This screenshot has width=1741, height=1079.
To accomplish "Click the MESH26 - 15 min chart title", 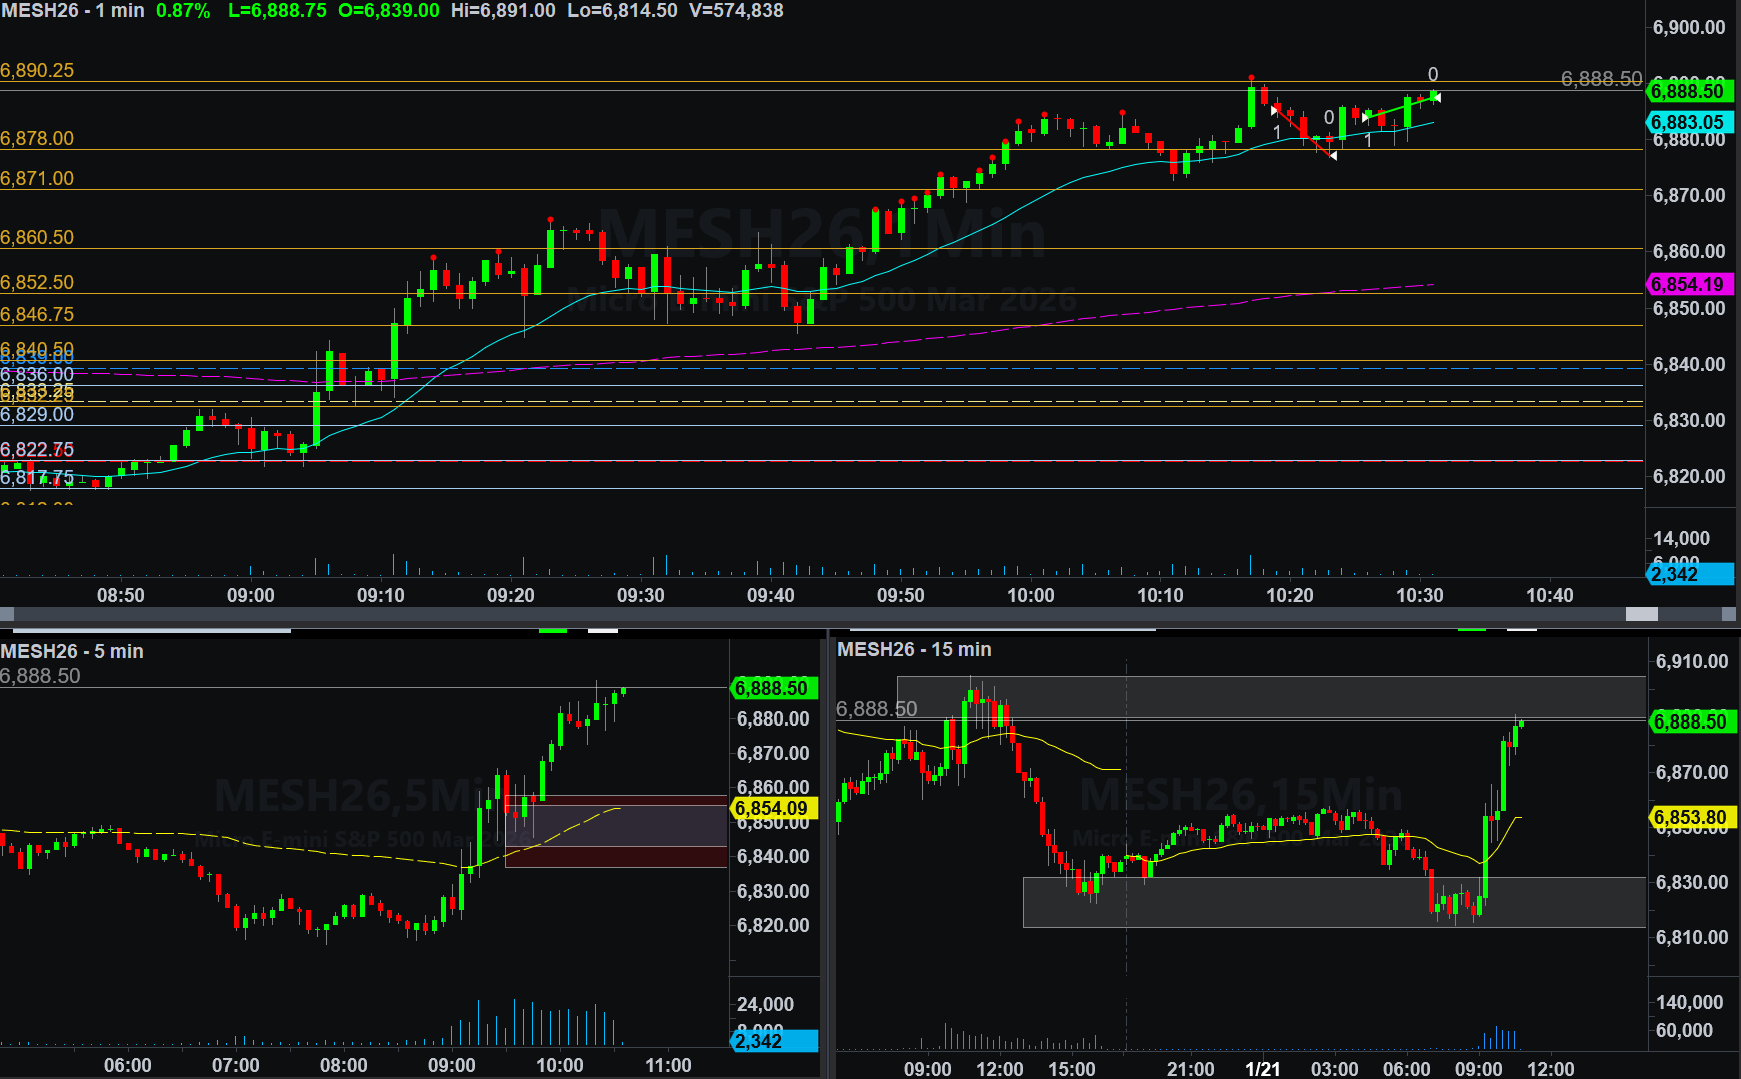I will click(914, 649).
